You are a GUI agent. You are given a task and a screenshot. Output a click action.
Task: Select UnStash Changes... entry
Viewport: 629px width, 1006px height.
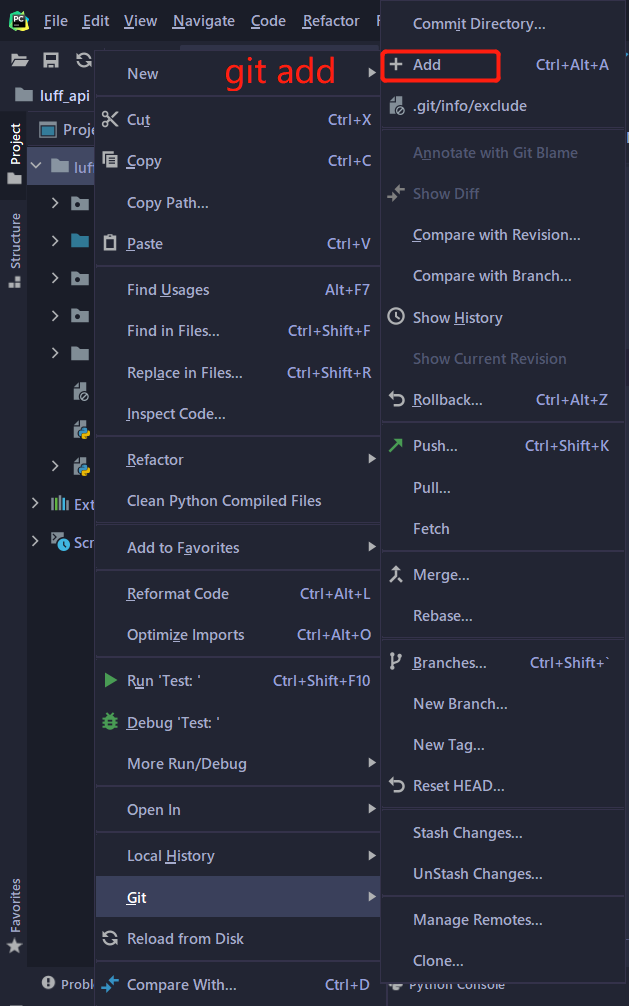coord(503,874)
